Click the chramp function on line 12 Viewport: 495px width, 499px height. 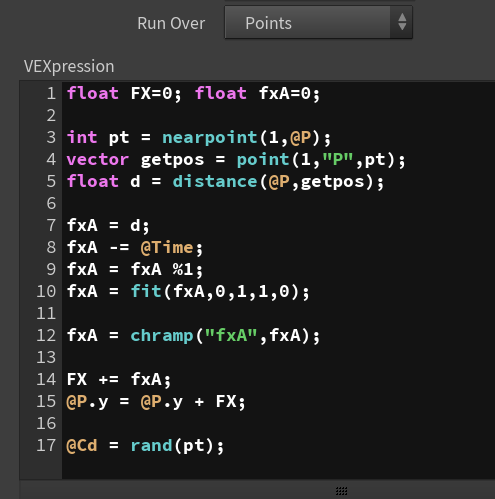point(162,335)
